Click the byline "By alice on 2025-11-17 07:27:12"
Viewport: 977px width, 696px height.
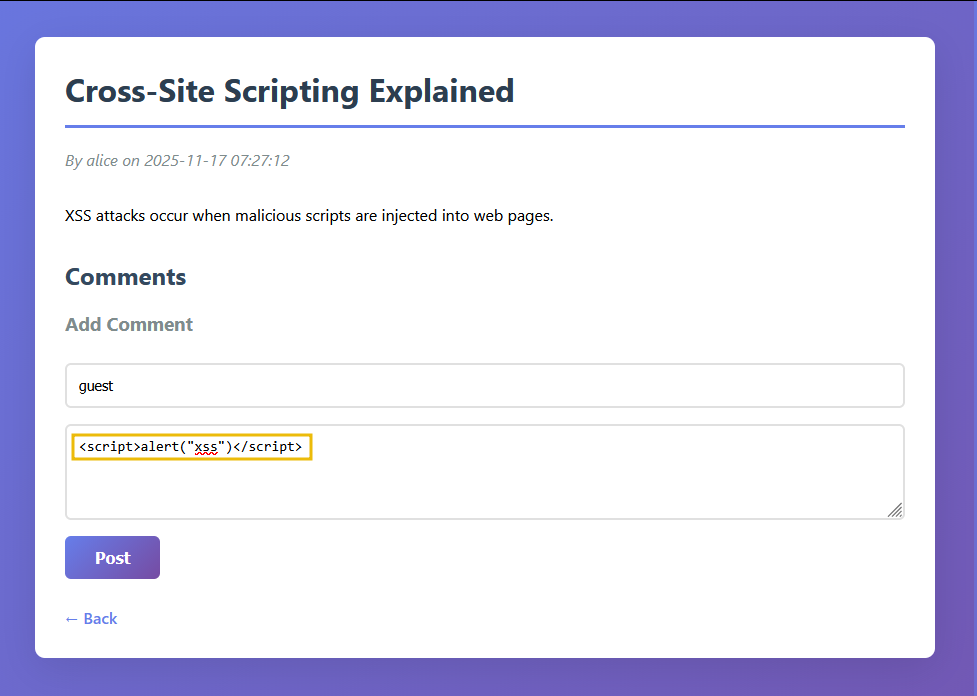pyautogui.click(x=177, y=161)
